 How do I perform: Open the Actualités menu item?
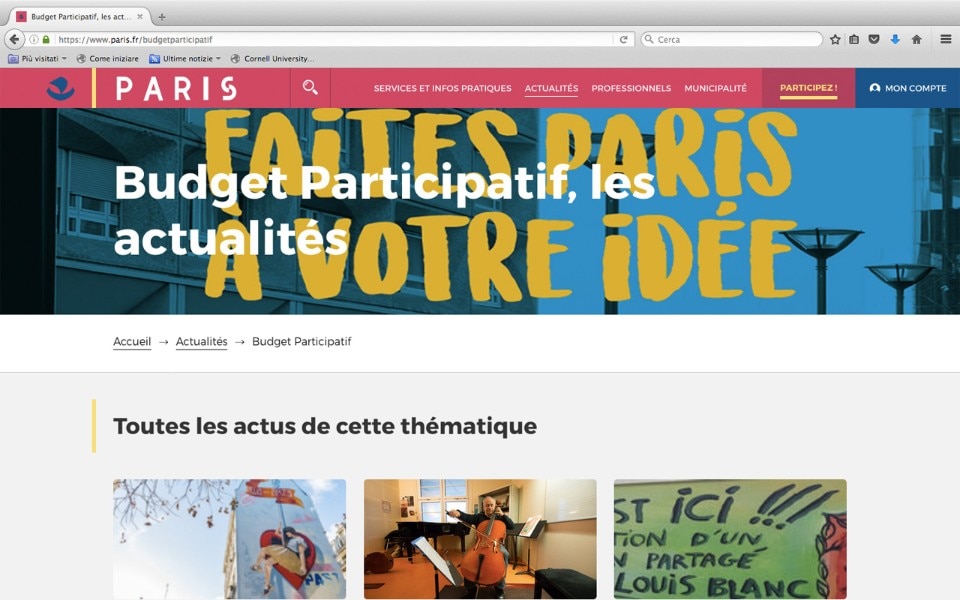point(551,88)
